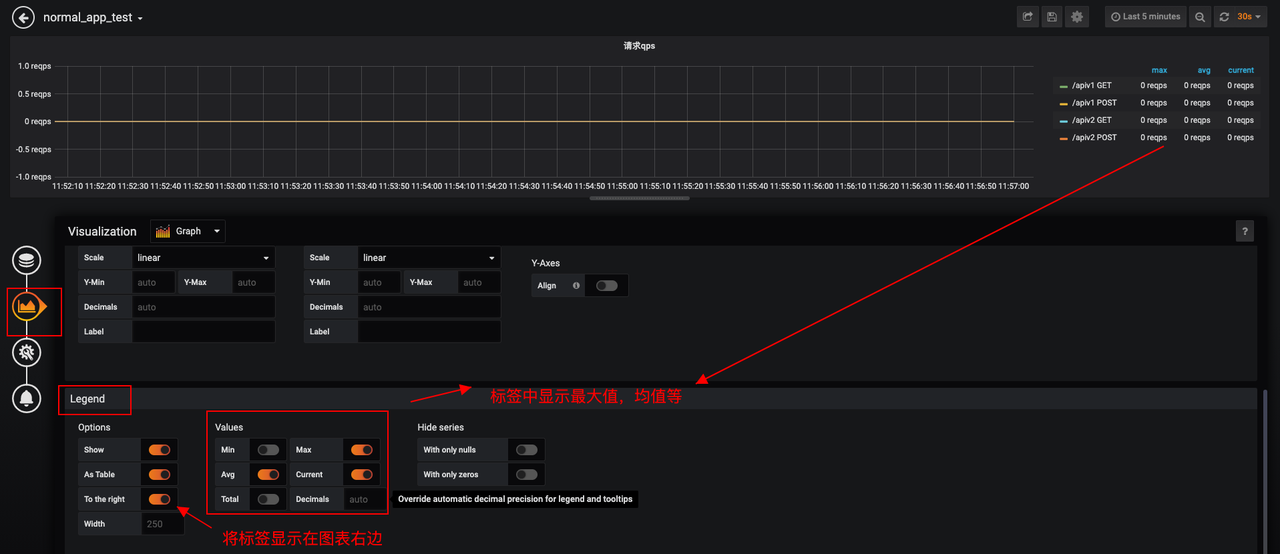Click the /apiv1 POST legend entry
Viewport: 1280px width, 554px height.
point(1094,103)
